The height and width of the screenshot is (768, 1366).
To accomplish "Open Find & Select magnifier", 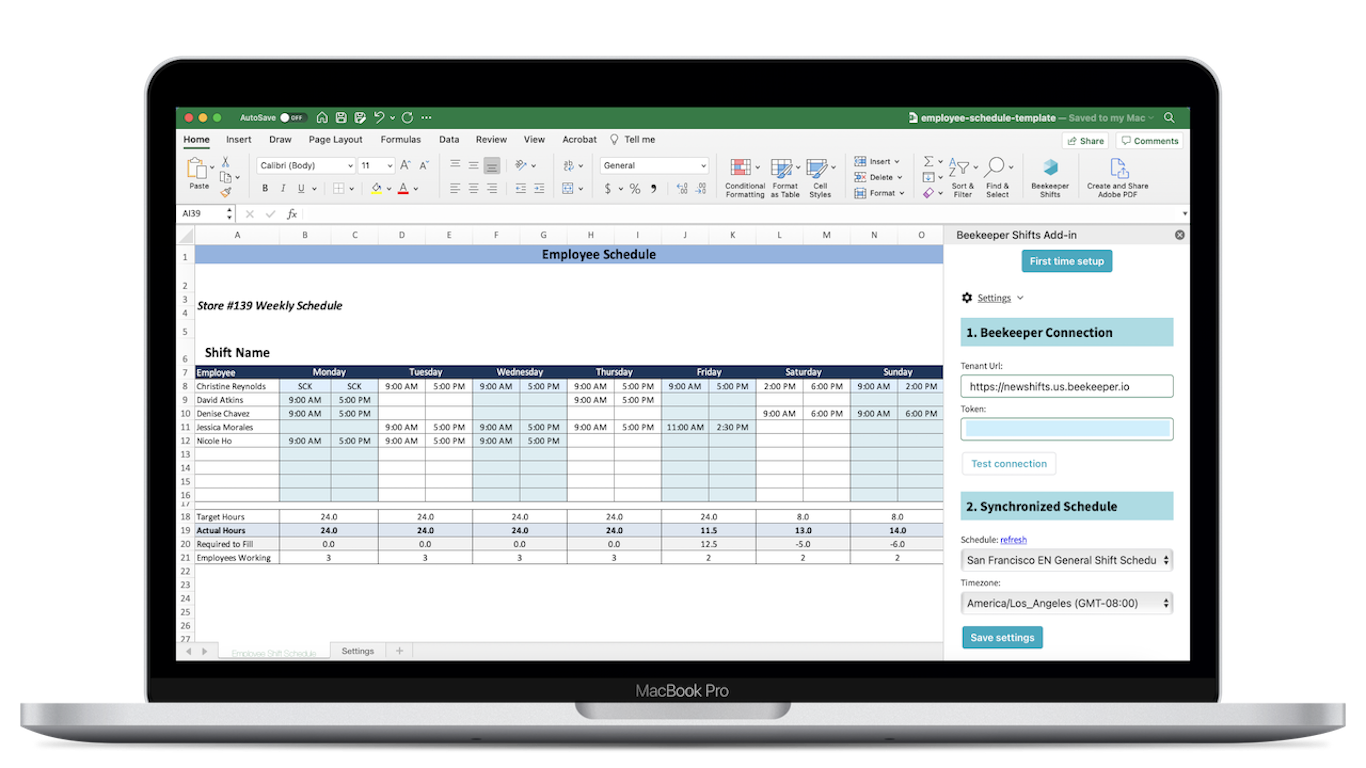I will coord(997,178).
